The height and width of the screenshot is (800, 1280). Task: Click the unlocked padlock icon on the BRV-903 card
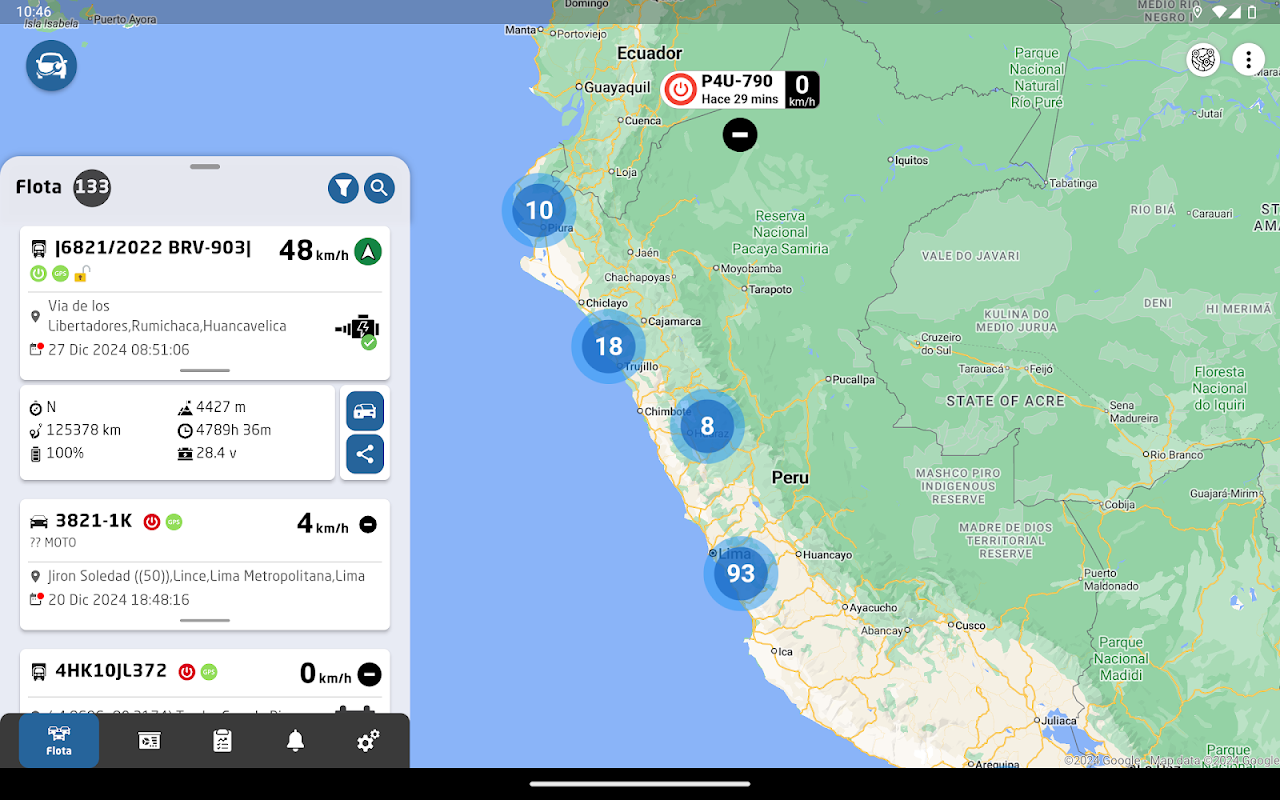82,273
